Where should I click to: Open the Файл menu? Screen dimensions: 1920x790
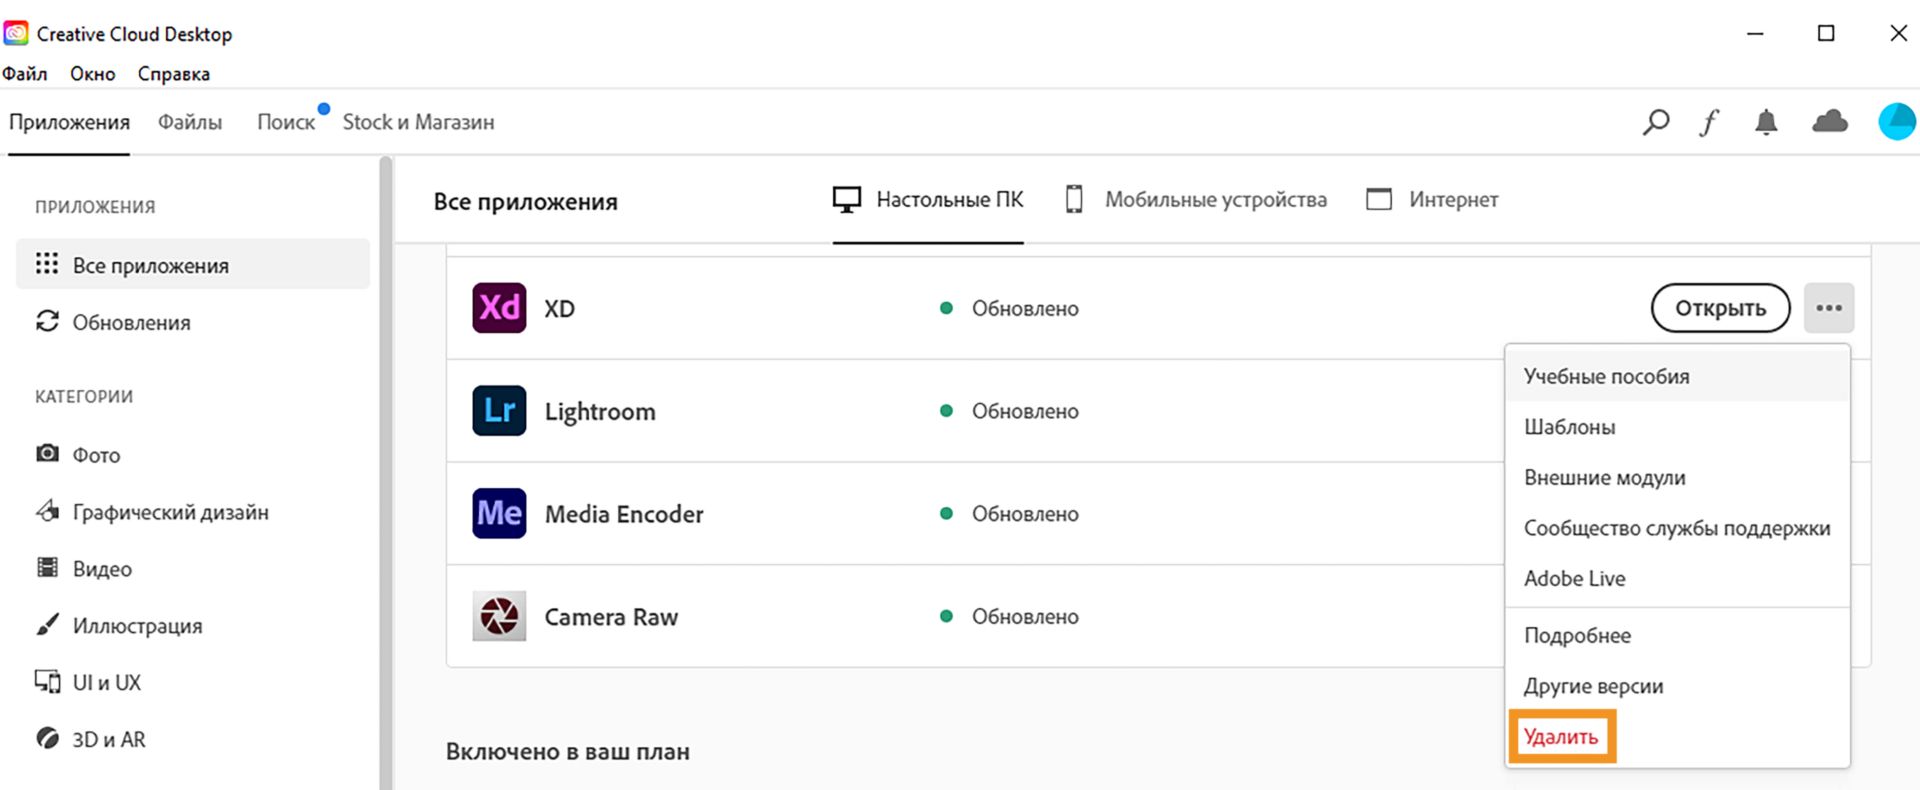(x=25, y=74)
